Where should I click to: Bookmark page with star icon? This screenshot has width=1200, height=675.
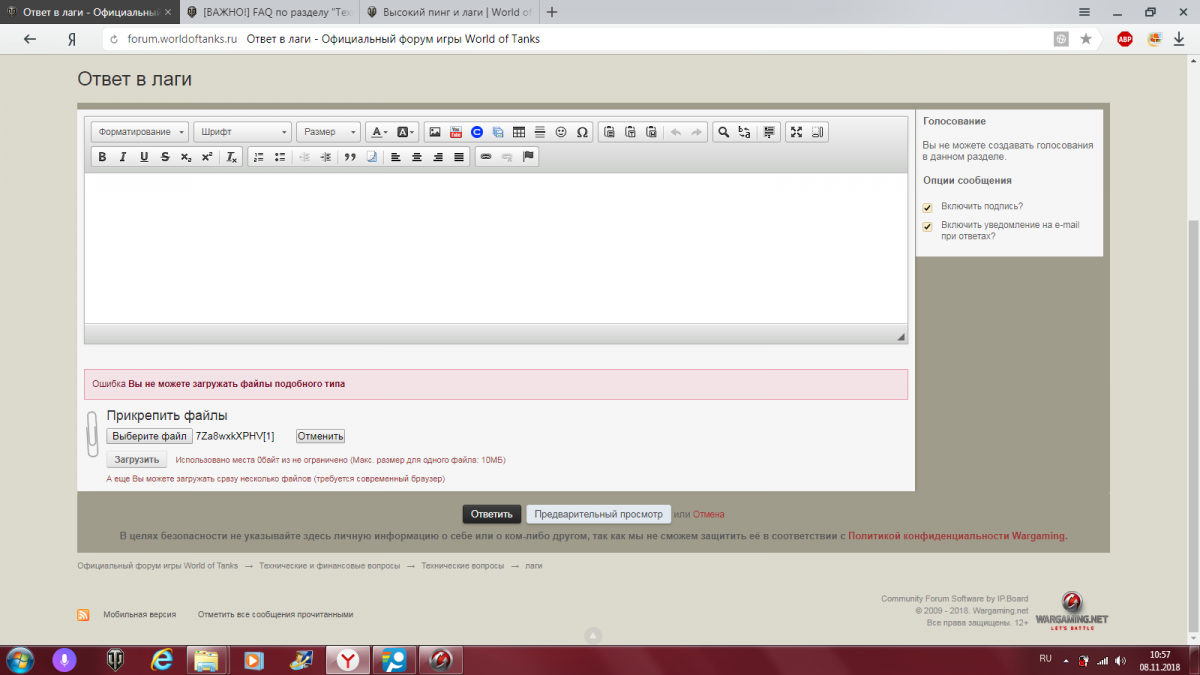coord(1085,39)
